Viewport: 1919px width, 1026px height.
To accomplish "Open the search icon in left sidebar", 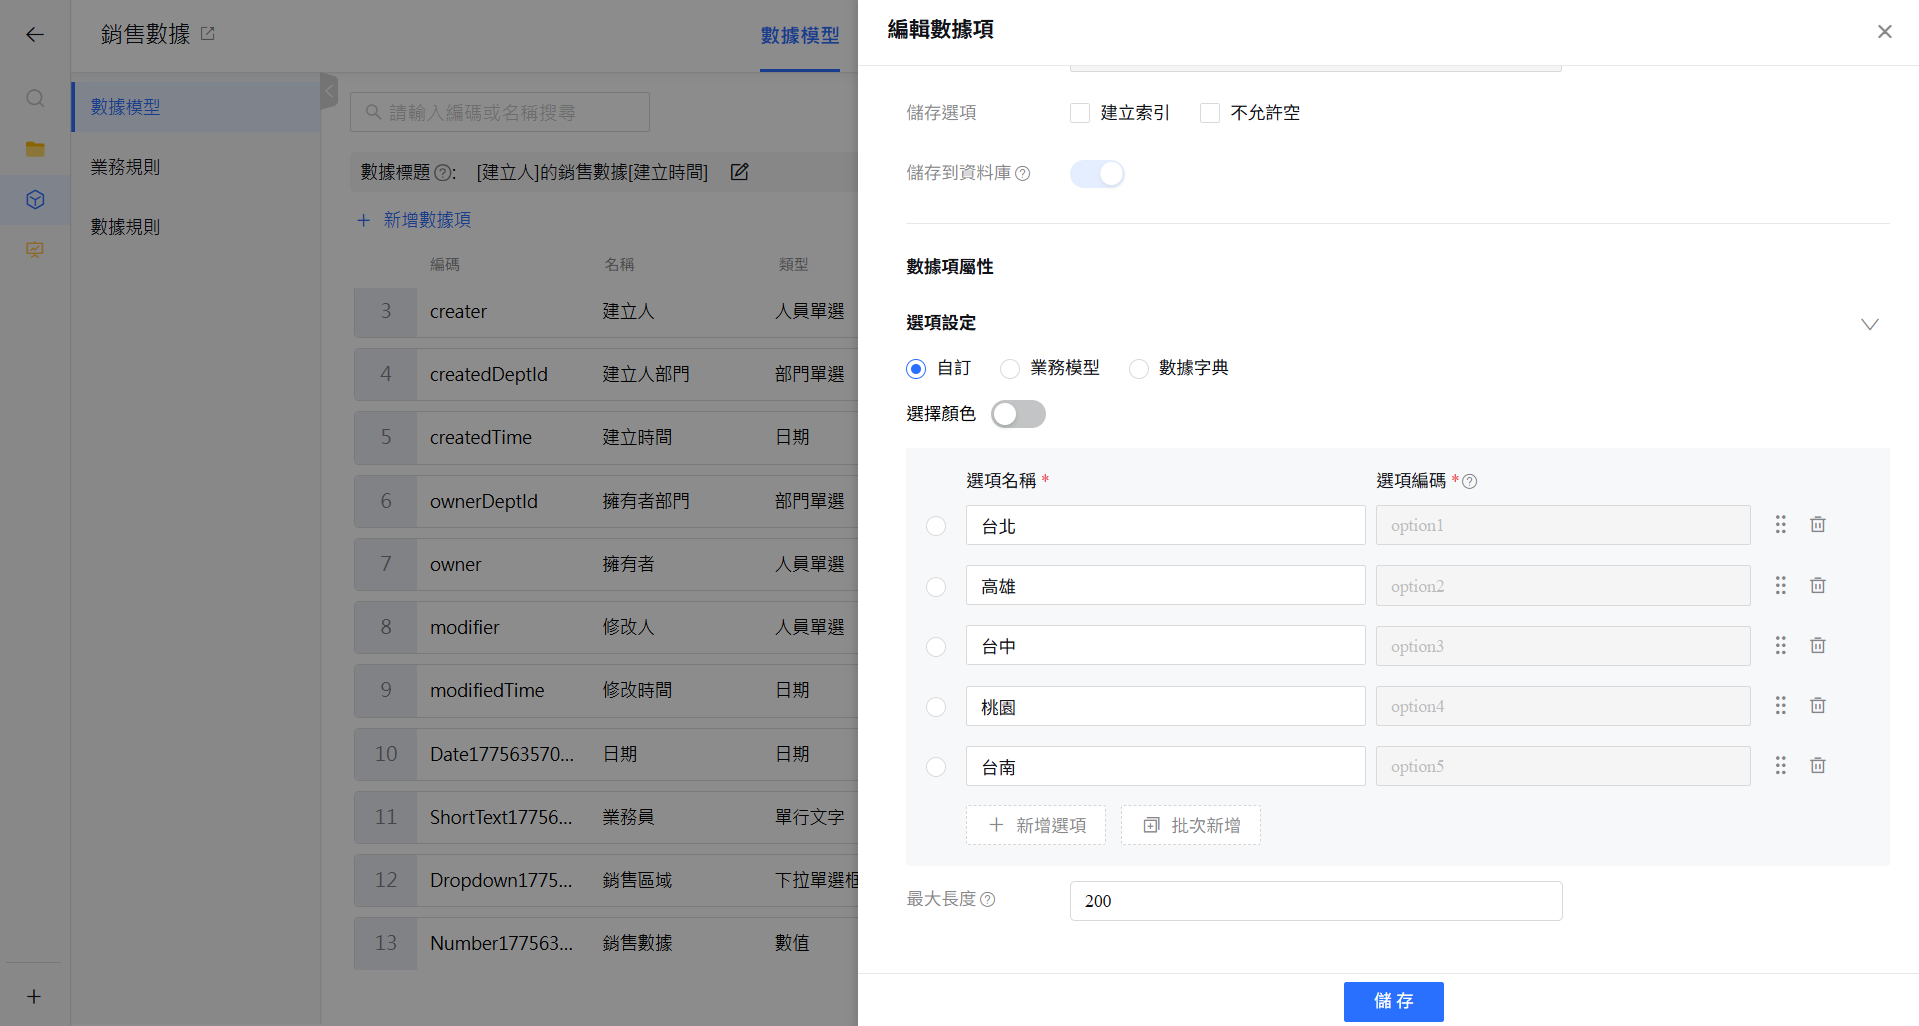I will 35,98.
